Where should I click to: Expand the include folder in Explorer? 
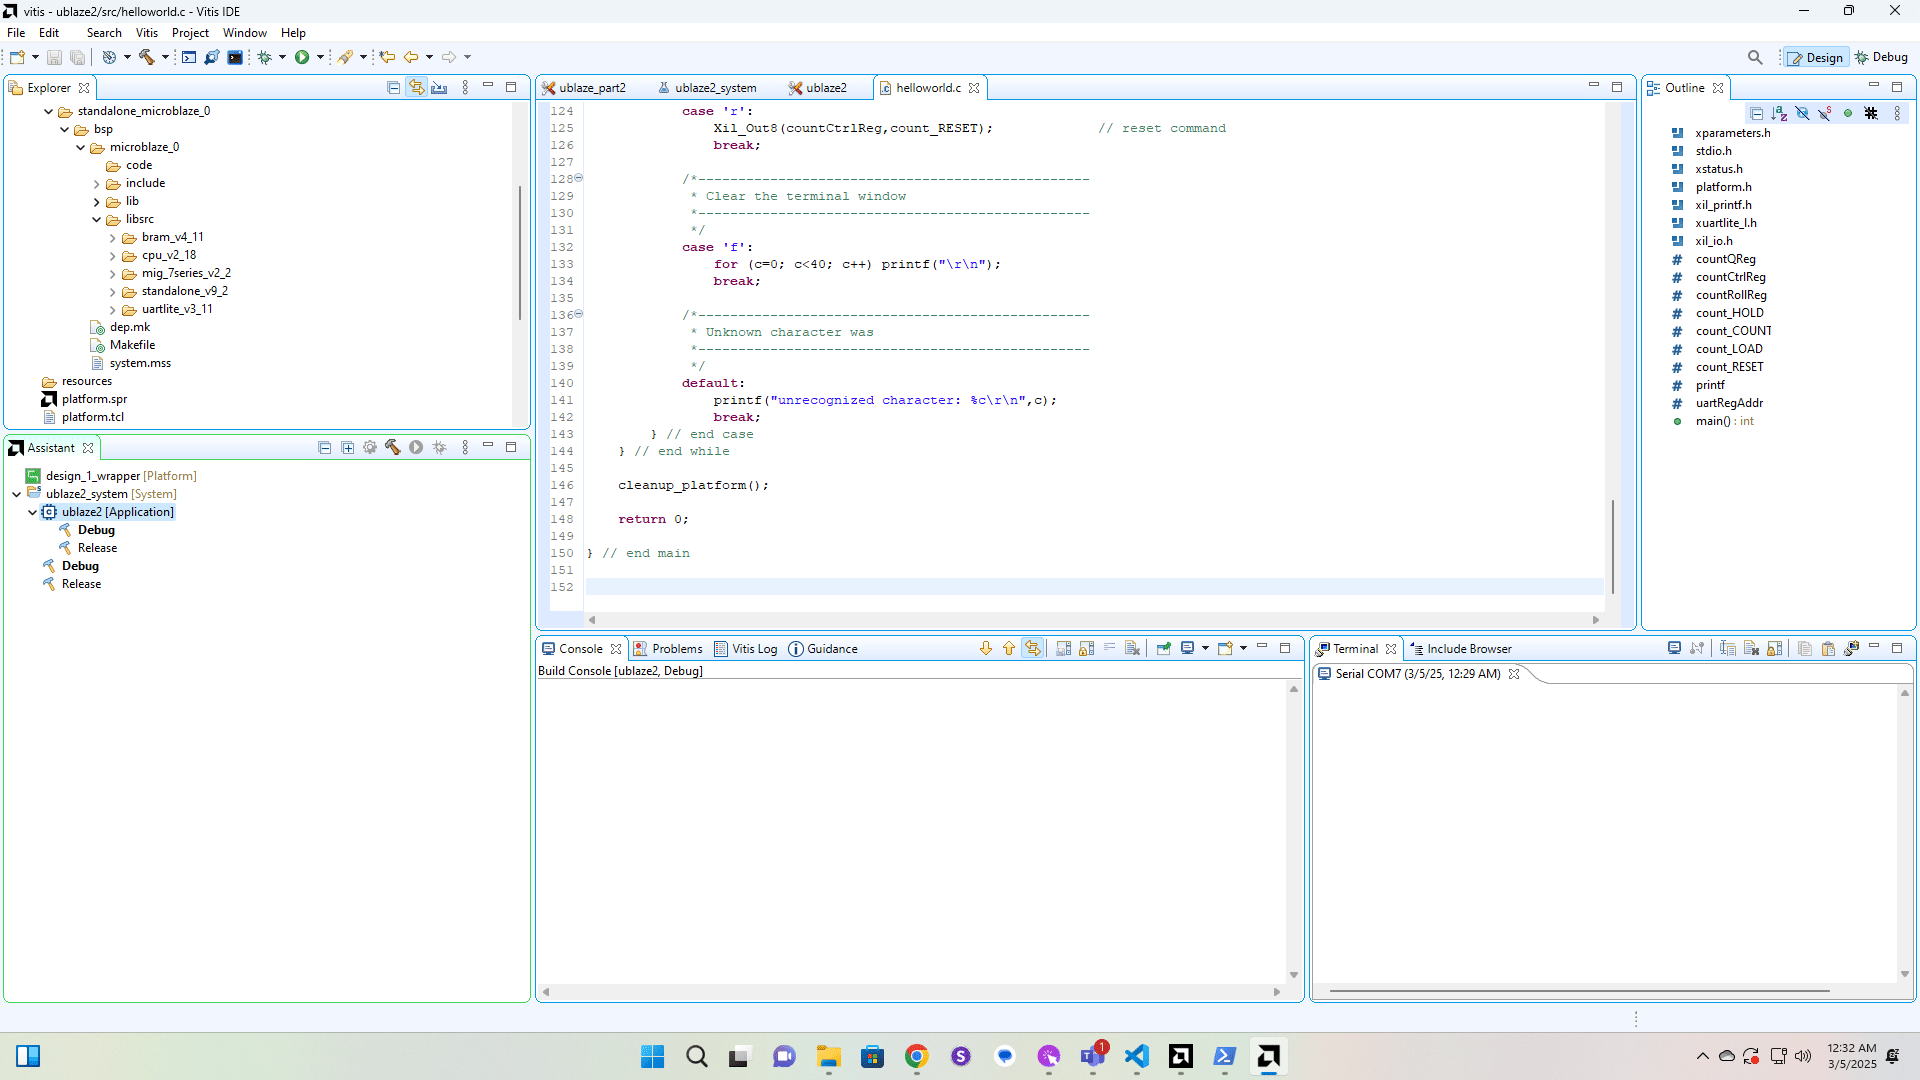[x=97, y=183]
